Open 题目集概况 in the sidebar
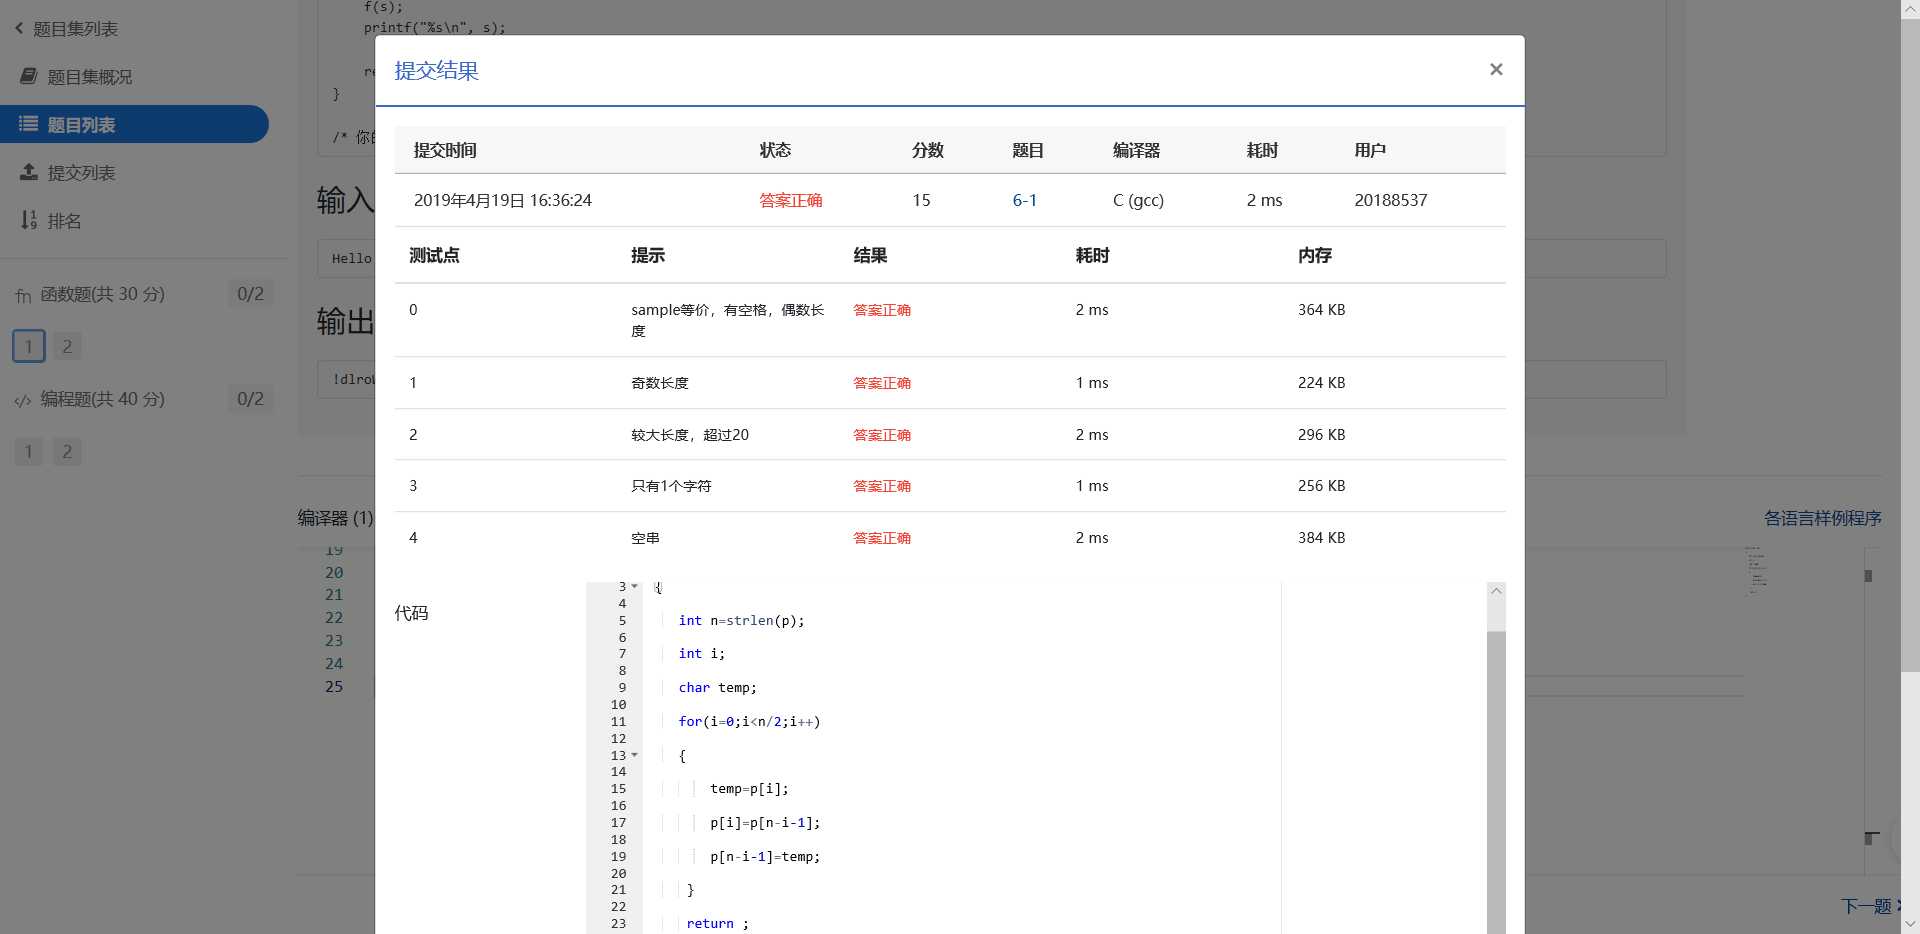The image size is (1920, 934). point(90,77)
